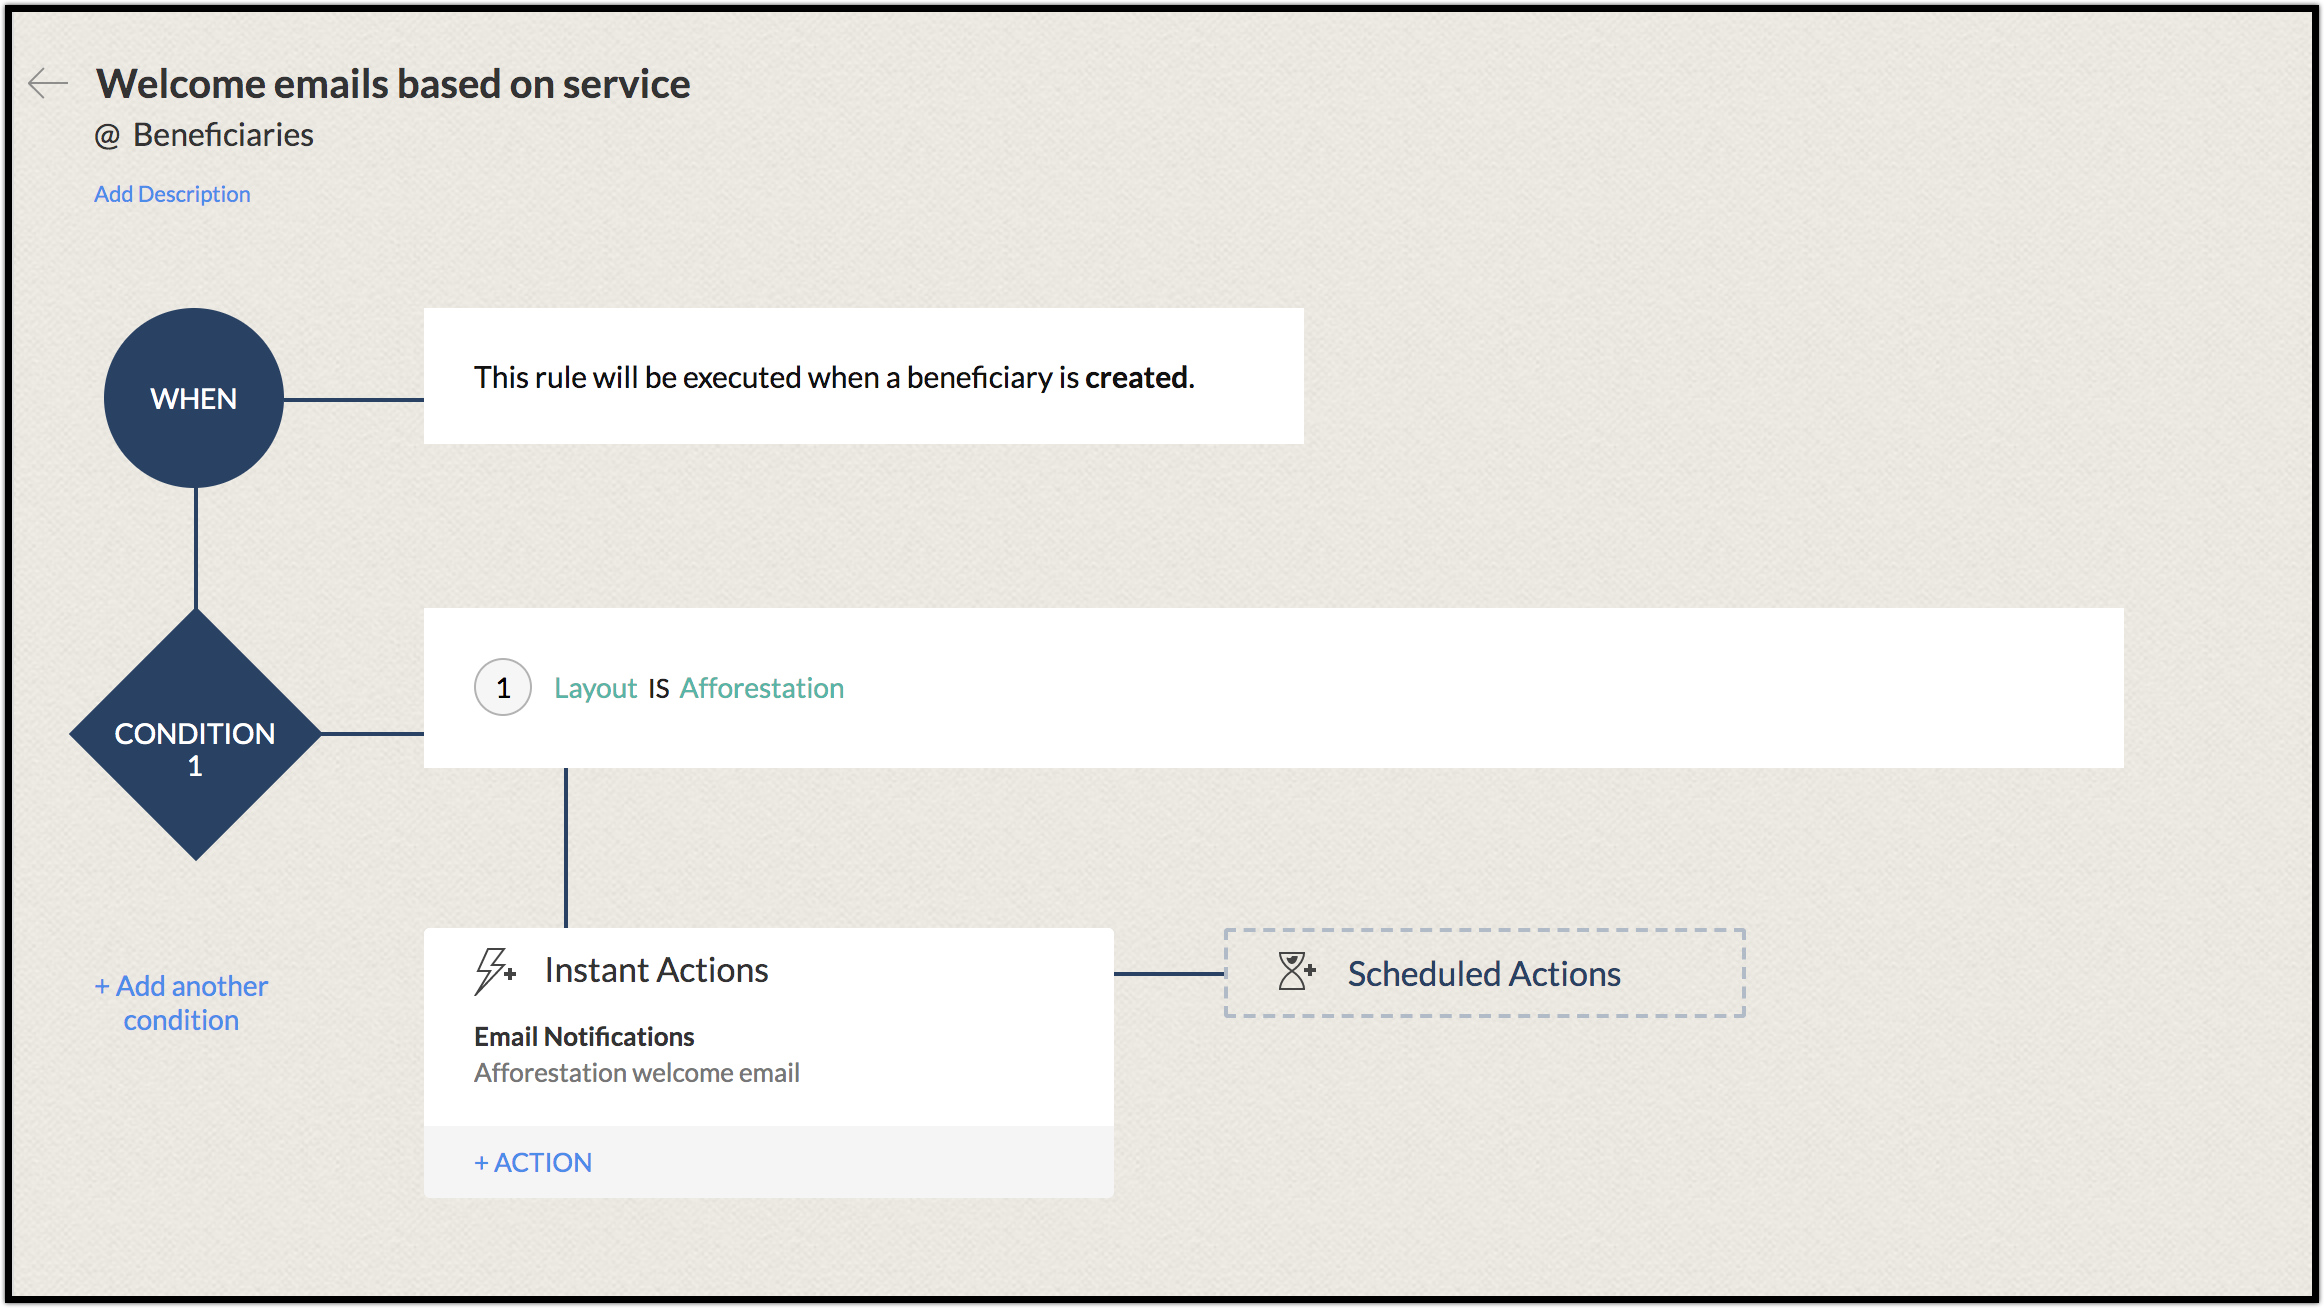Click the numbered 1 circle badge
This screenshot has width=2324, height=1308.
pyautogui.click(x=503, y=688)
